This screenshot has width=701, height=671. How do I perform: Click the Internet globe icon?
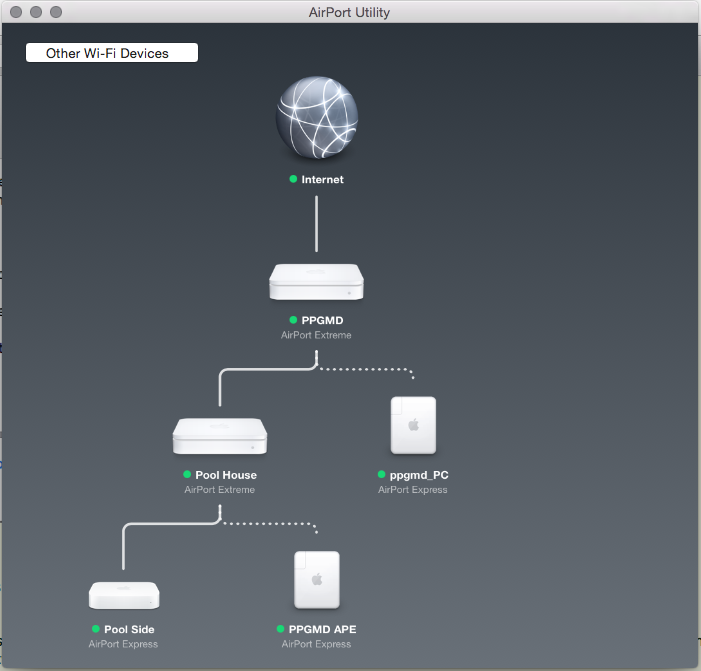click(317, 117)
